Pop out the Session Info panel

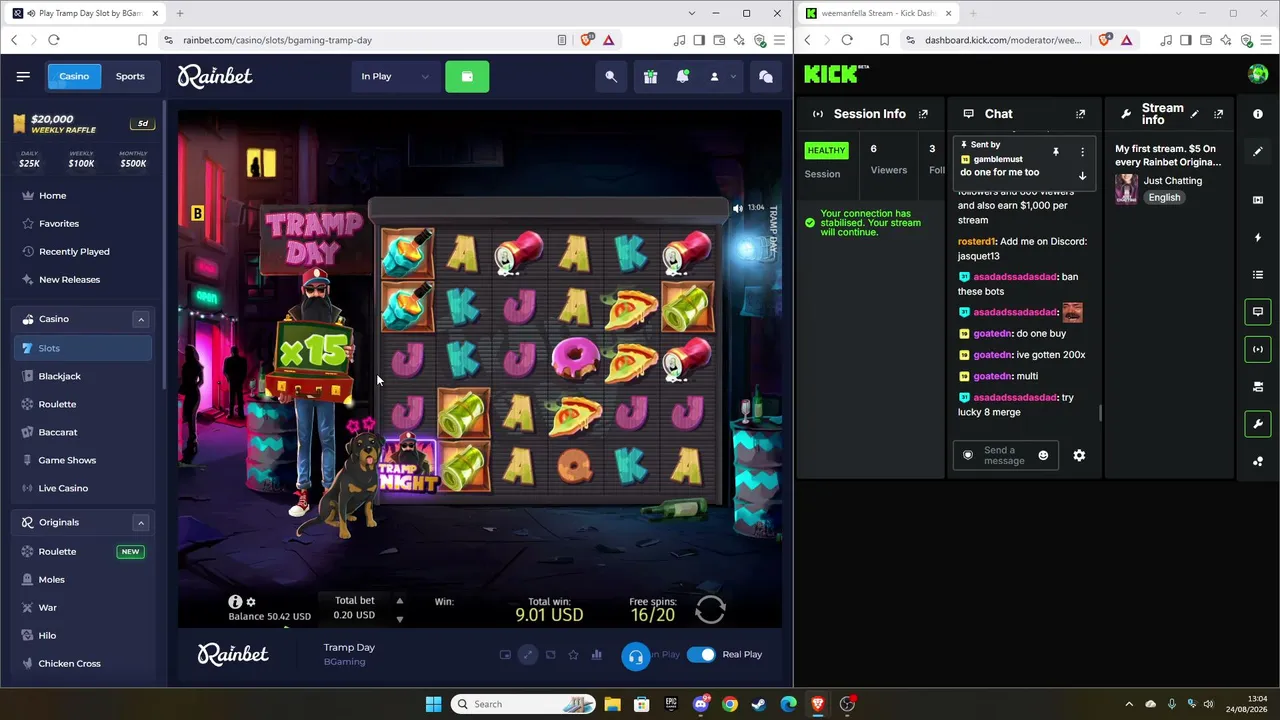pos(923,114)
